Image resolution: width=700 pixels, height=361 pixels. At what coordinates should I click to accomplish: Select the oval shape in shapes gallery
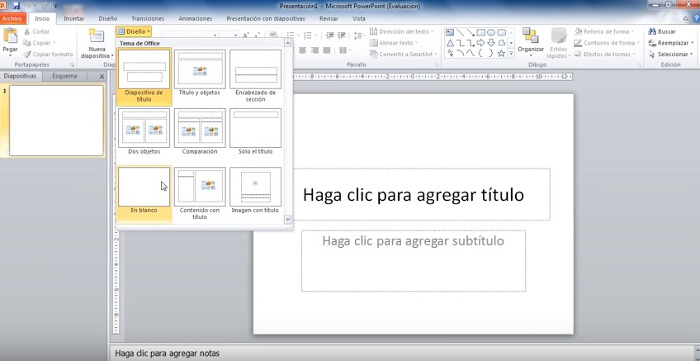click(x=491, y=33)
